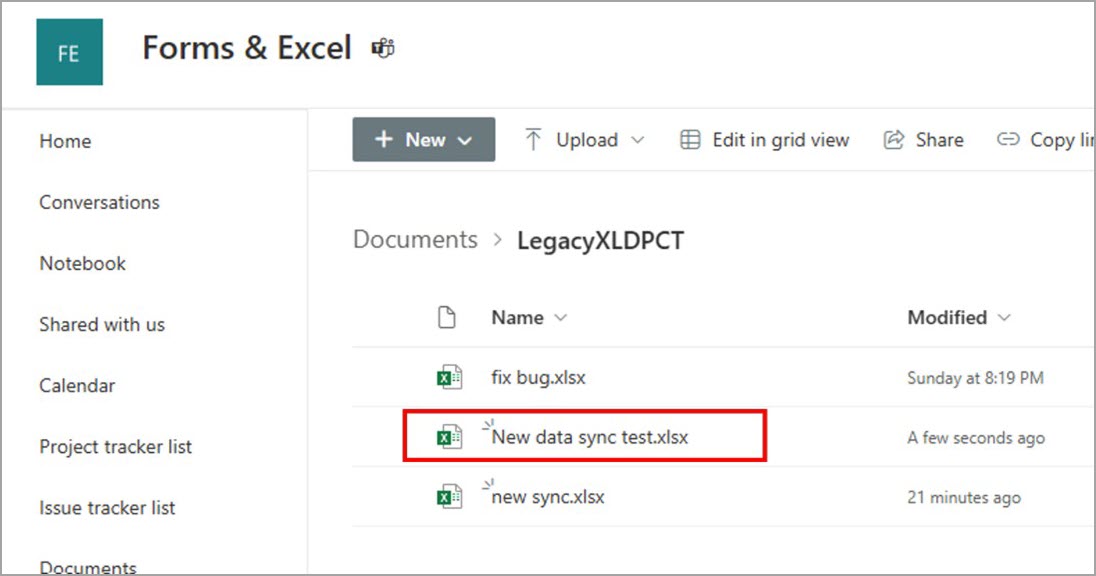Click Excel icon for New data sync test.xlsx
The width and height of the screenshot is (1096, 576).
coord(449,437)
